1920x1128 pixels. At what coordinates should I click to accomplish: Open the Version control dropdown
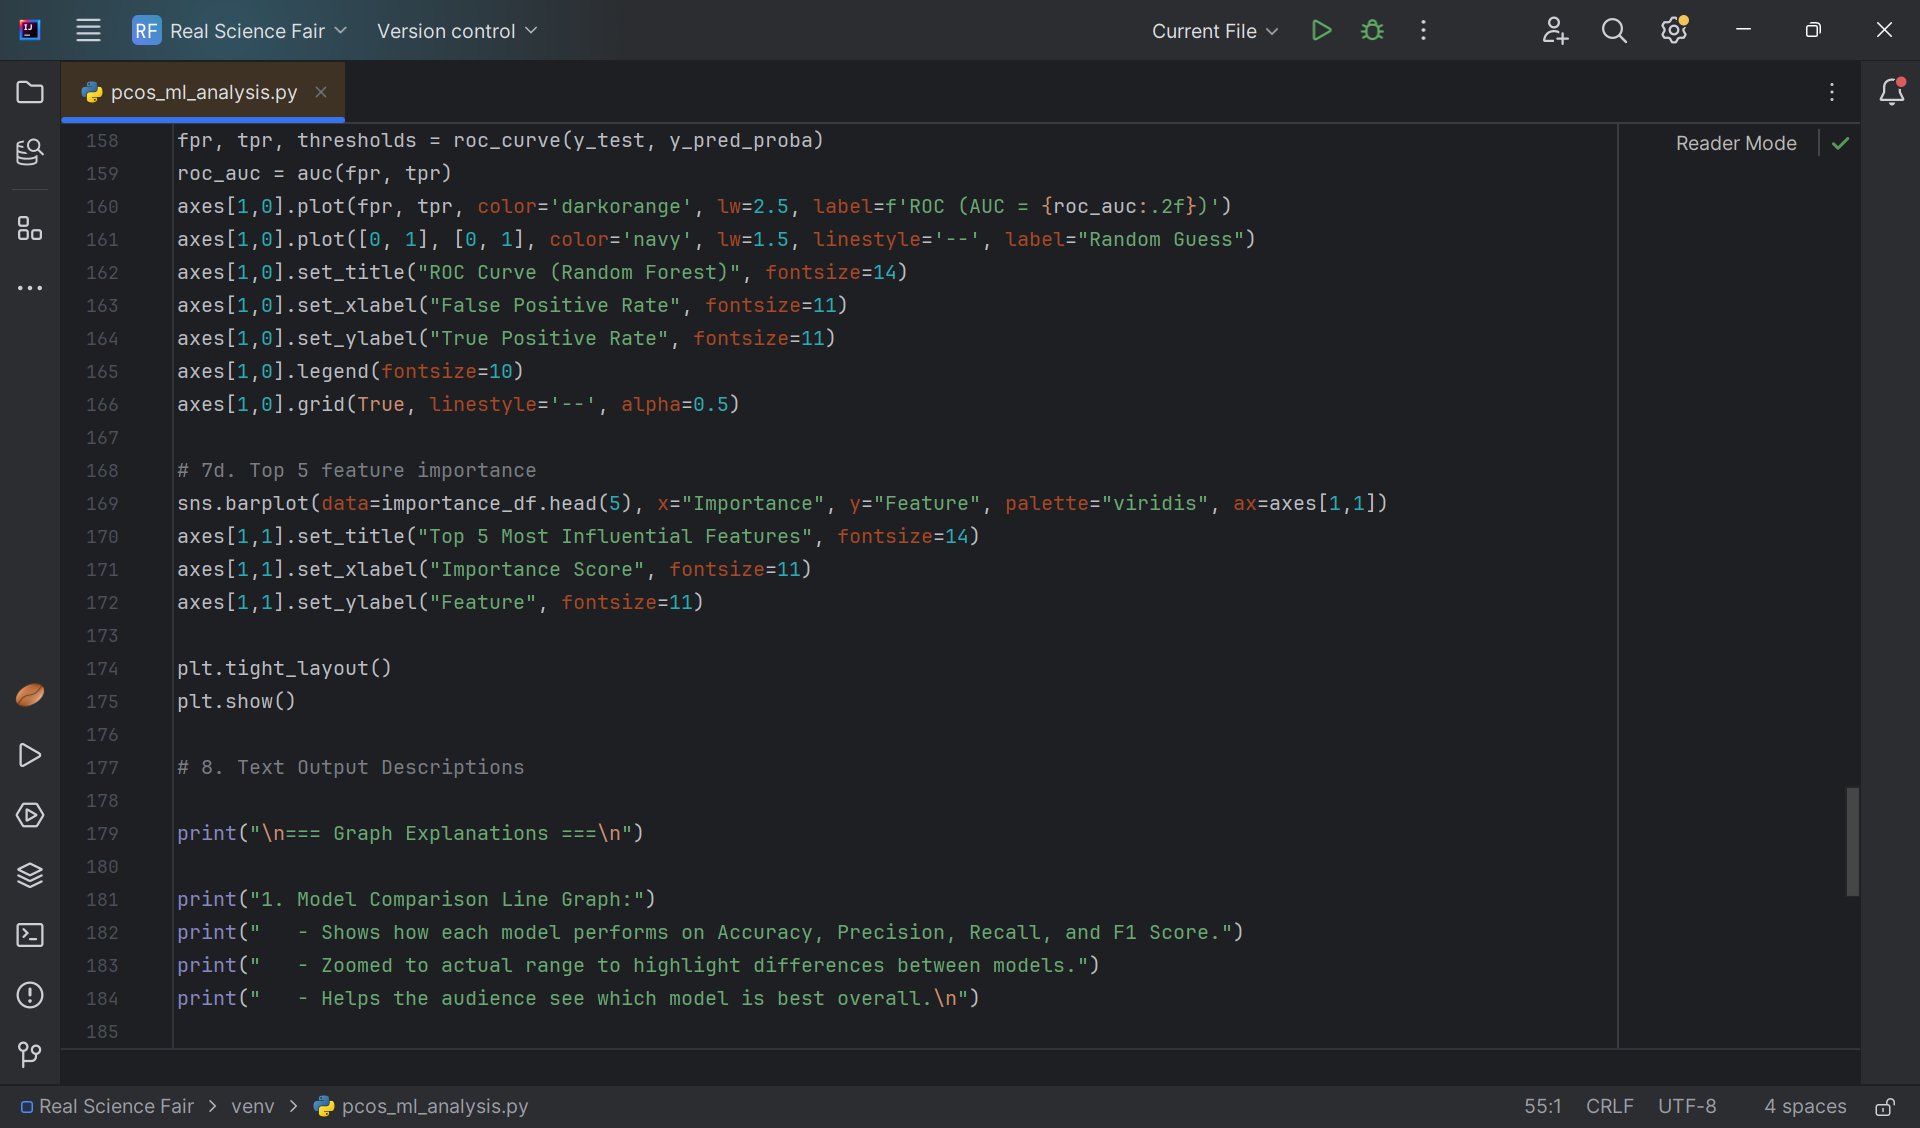click(x=456, y=31)
